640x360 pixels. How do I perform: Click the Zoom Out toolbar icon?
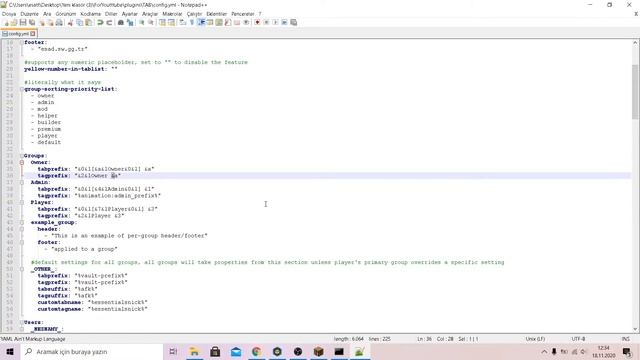coord(151,22)
